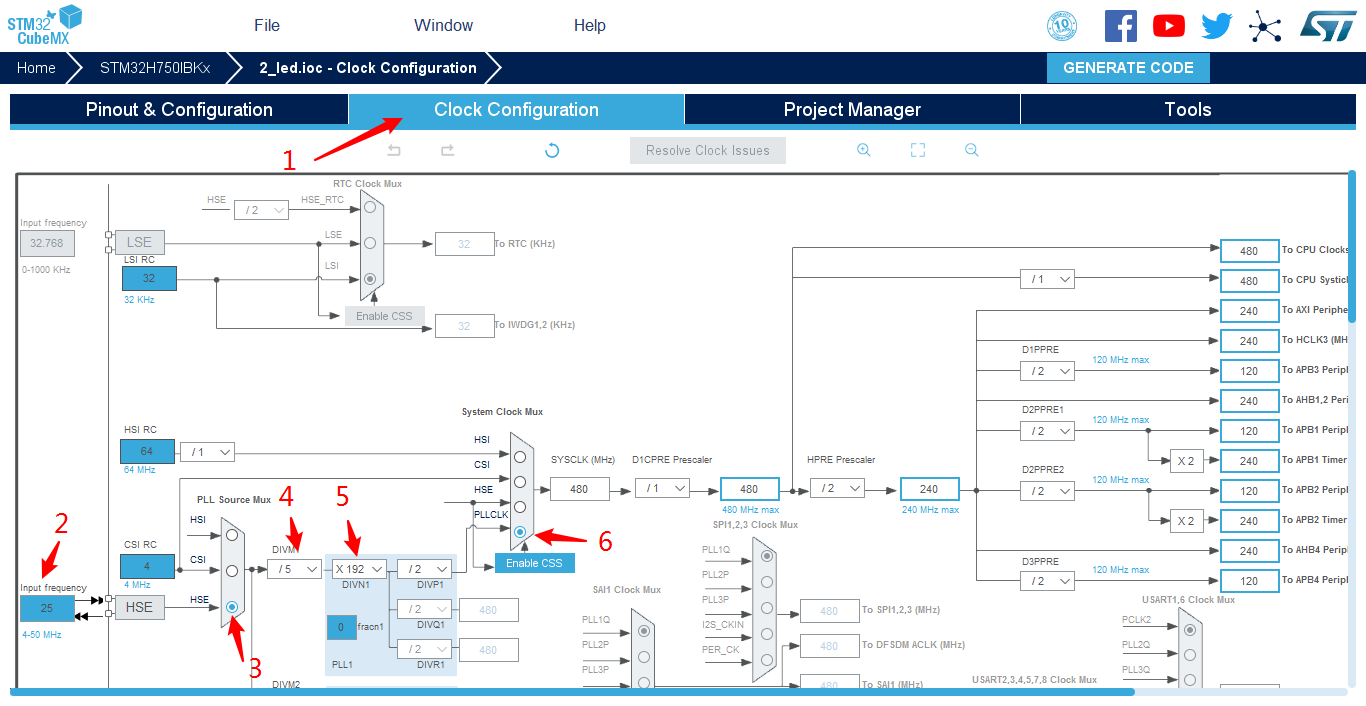Image resolution: width=1366 pixels, height=706 pixels.
Task: Select HSE in PLL Source Mux
Action: (232, 607)
